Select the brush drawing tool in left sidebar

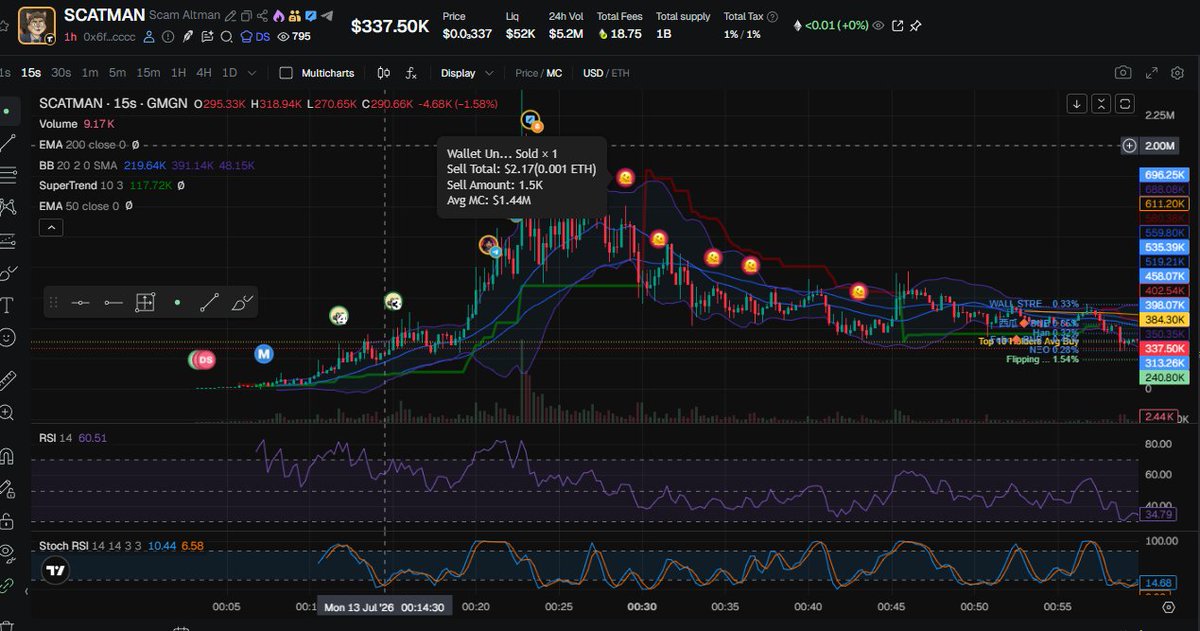point(8,272)
